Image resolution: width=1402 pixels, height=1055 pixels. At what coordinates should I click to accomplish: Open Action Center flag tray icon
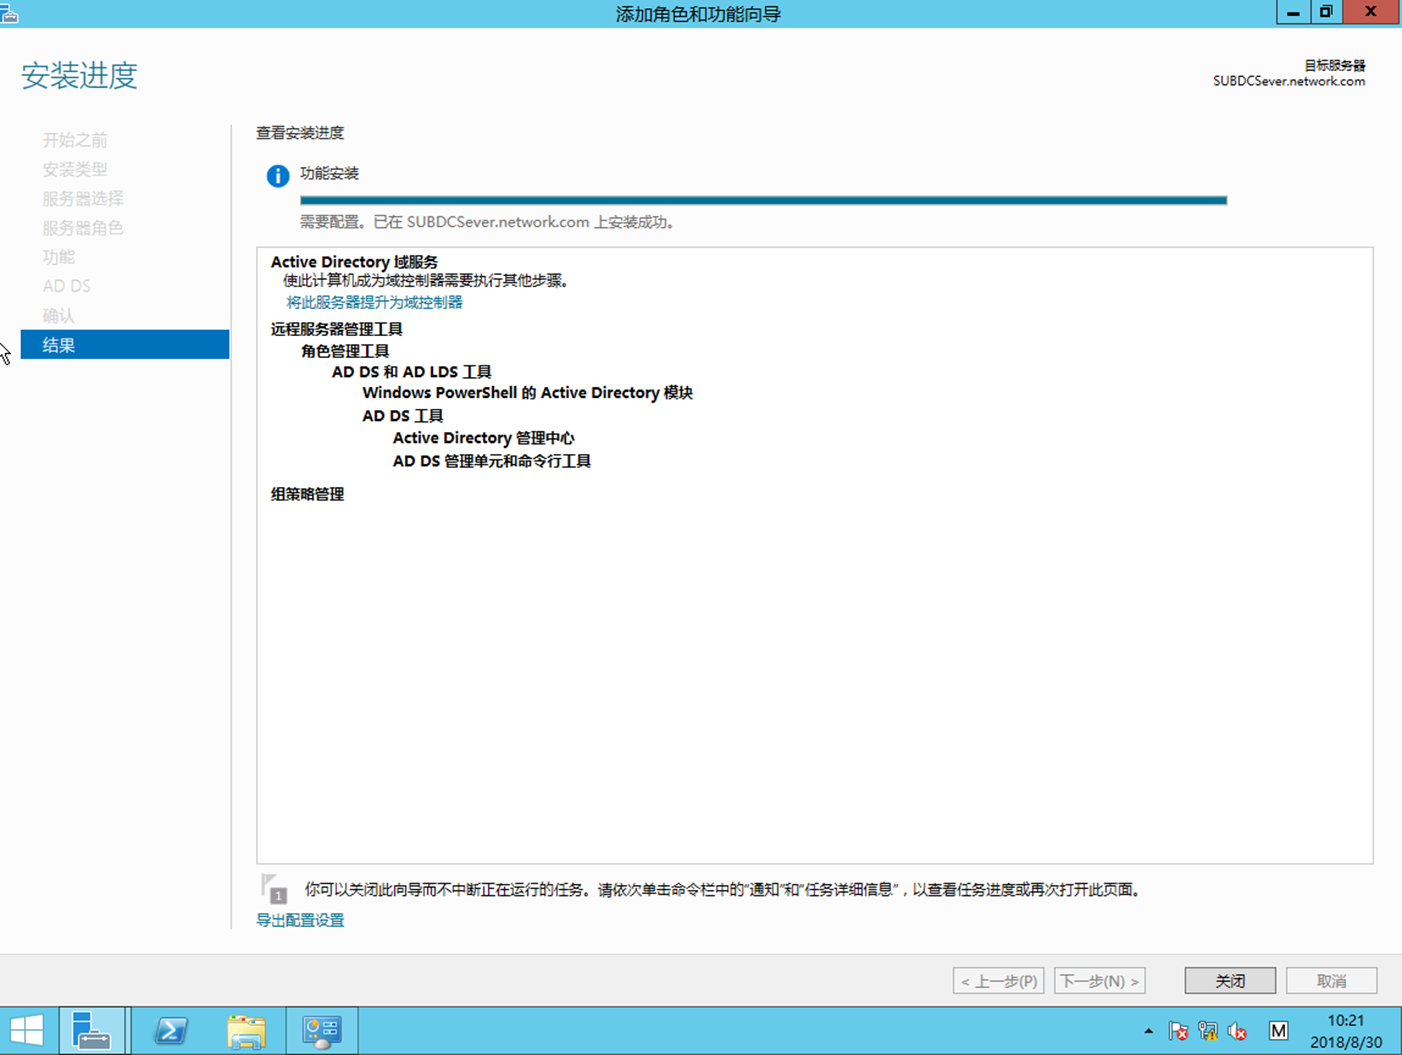pyautogui.click(x=1178, y=1031)
